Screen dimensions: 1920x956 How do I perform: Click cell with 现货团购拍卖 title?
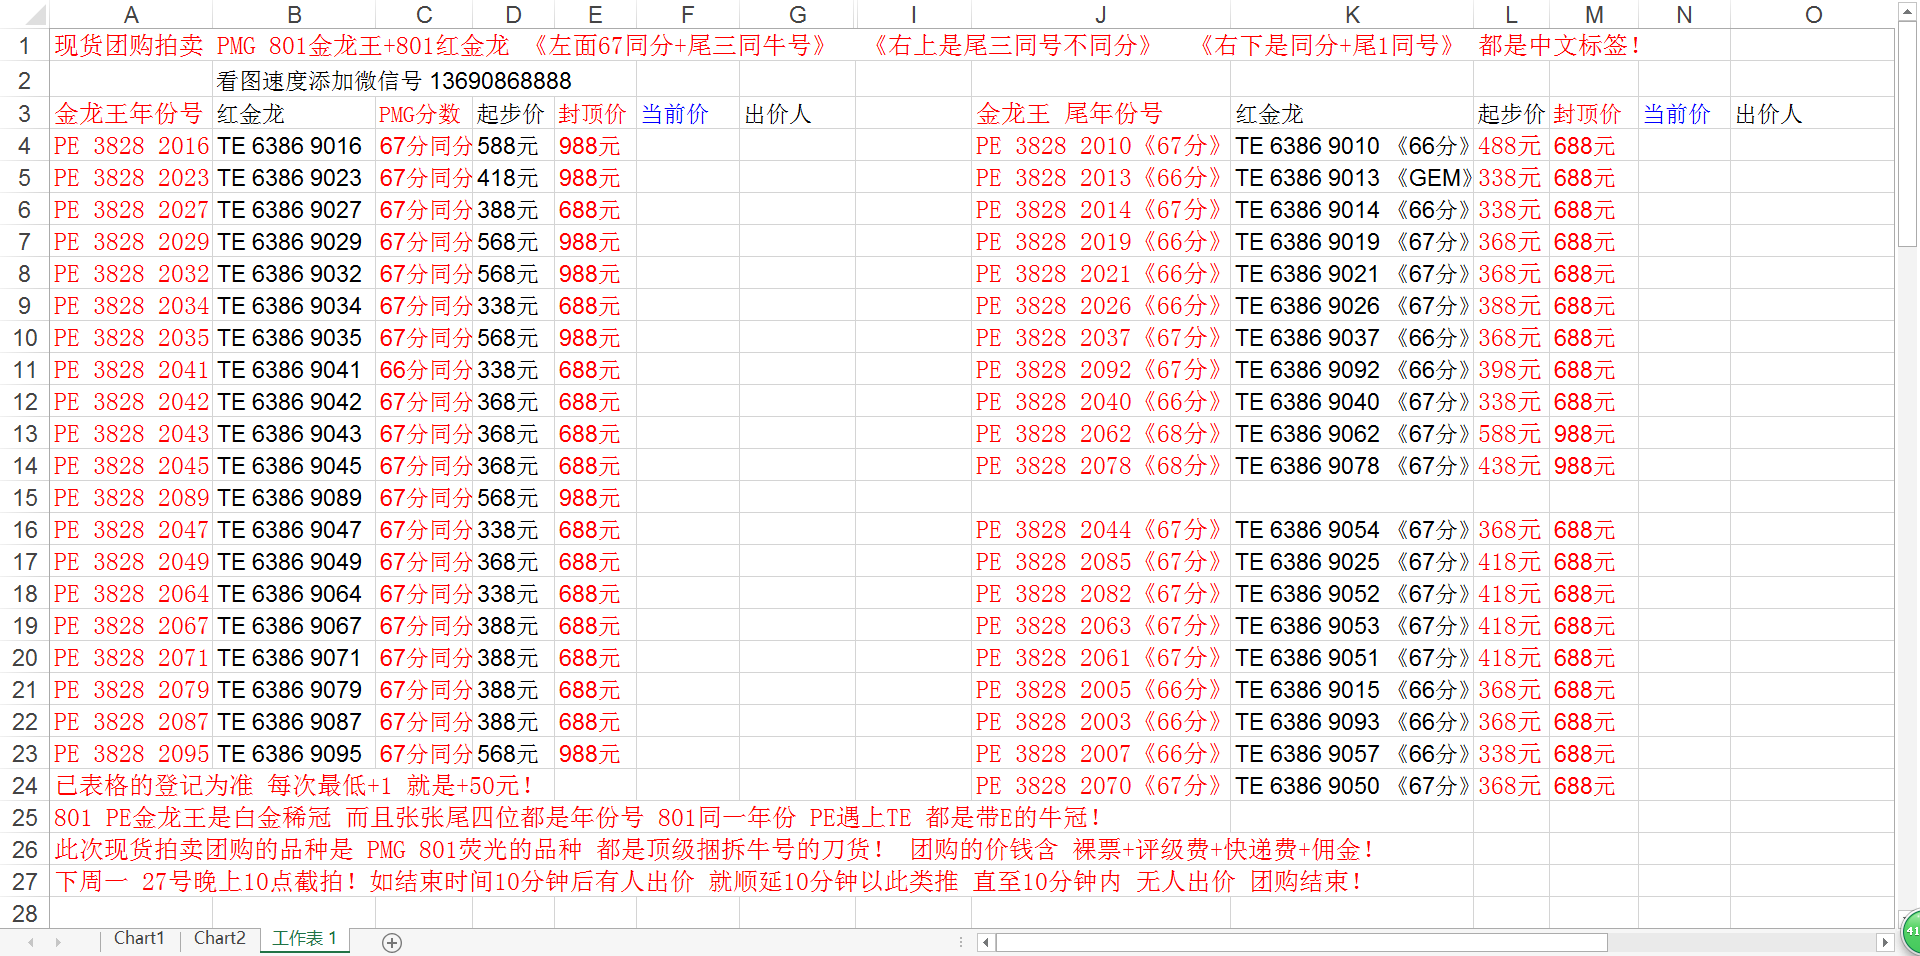tap(131, 46)
